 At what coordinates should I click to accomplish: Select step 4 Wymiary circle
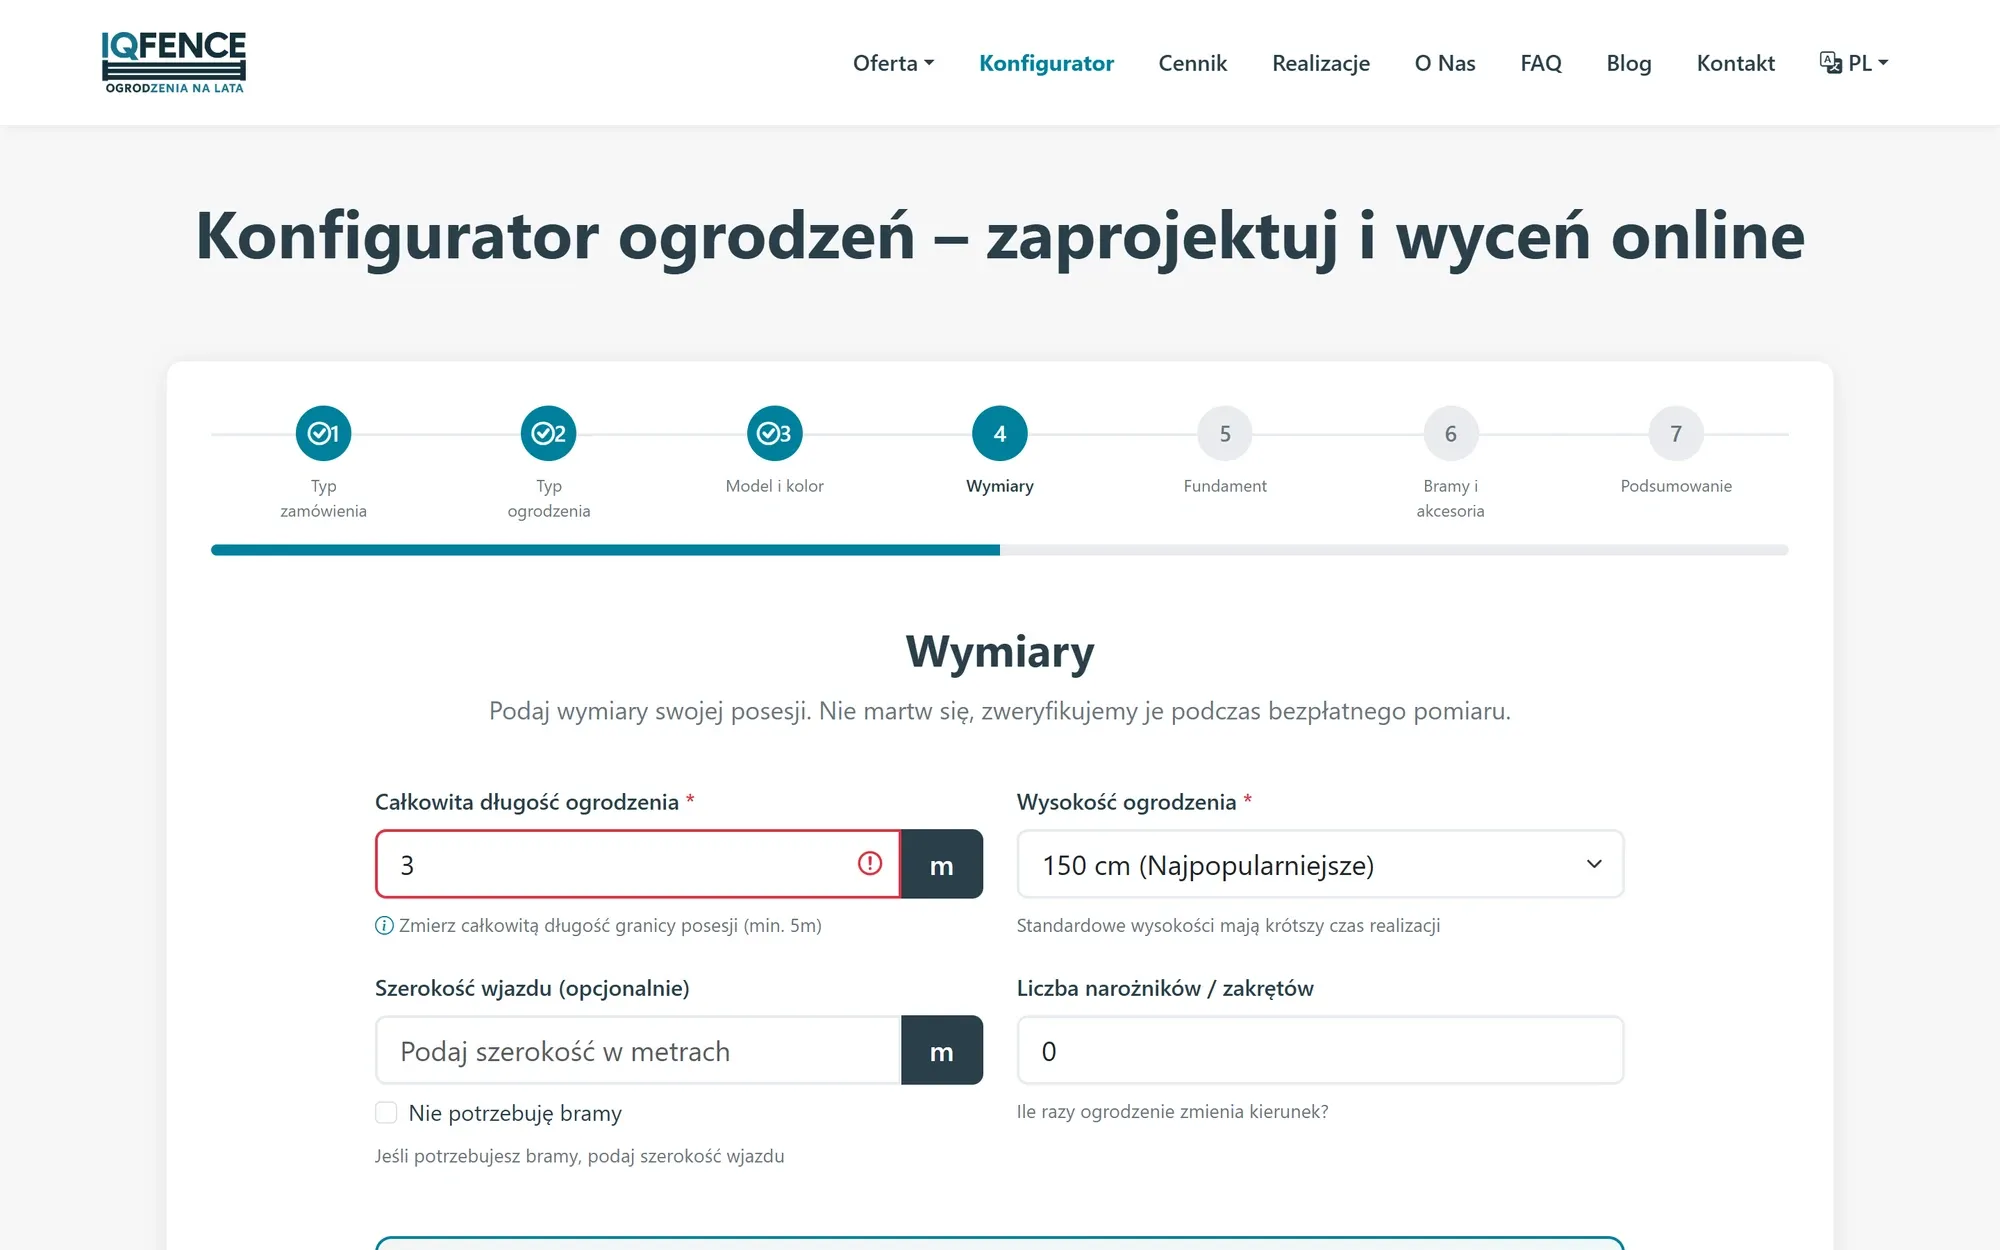(1000, 433)
